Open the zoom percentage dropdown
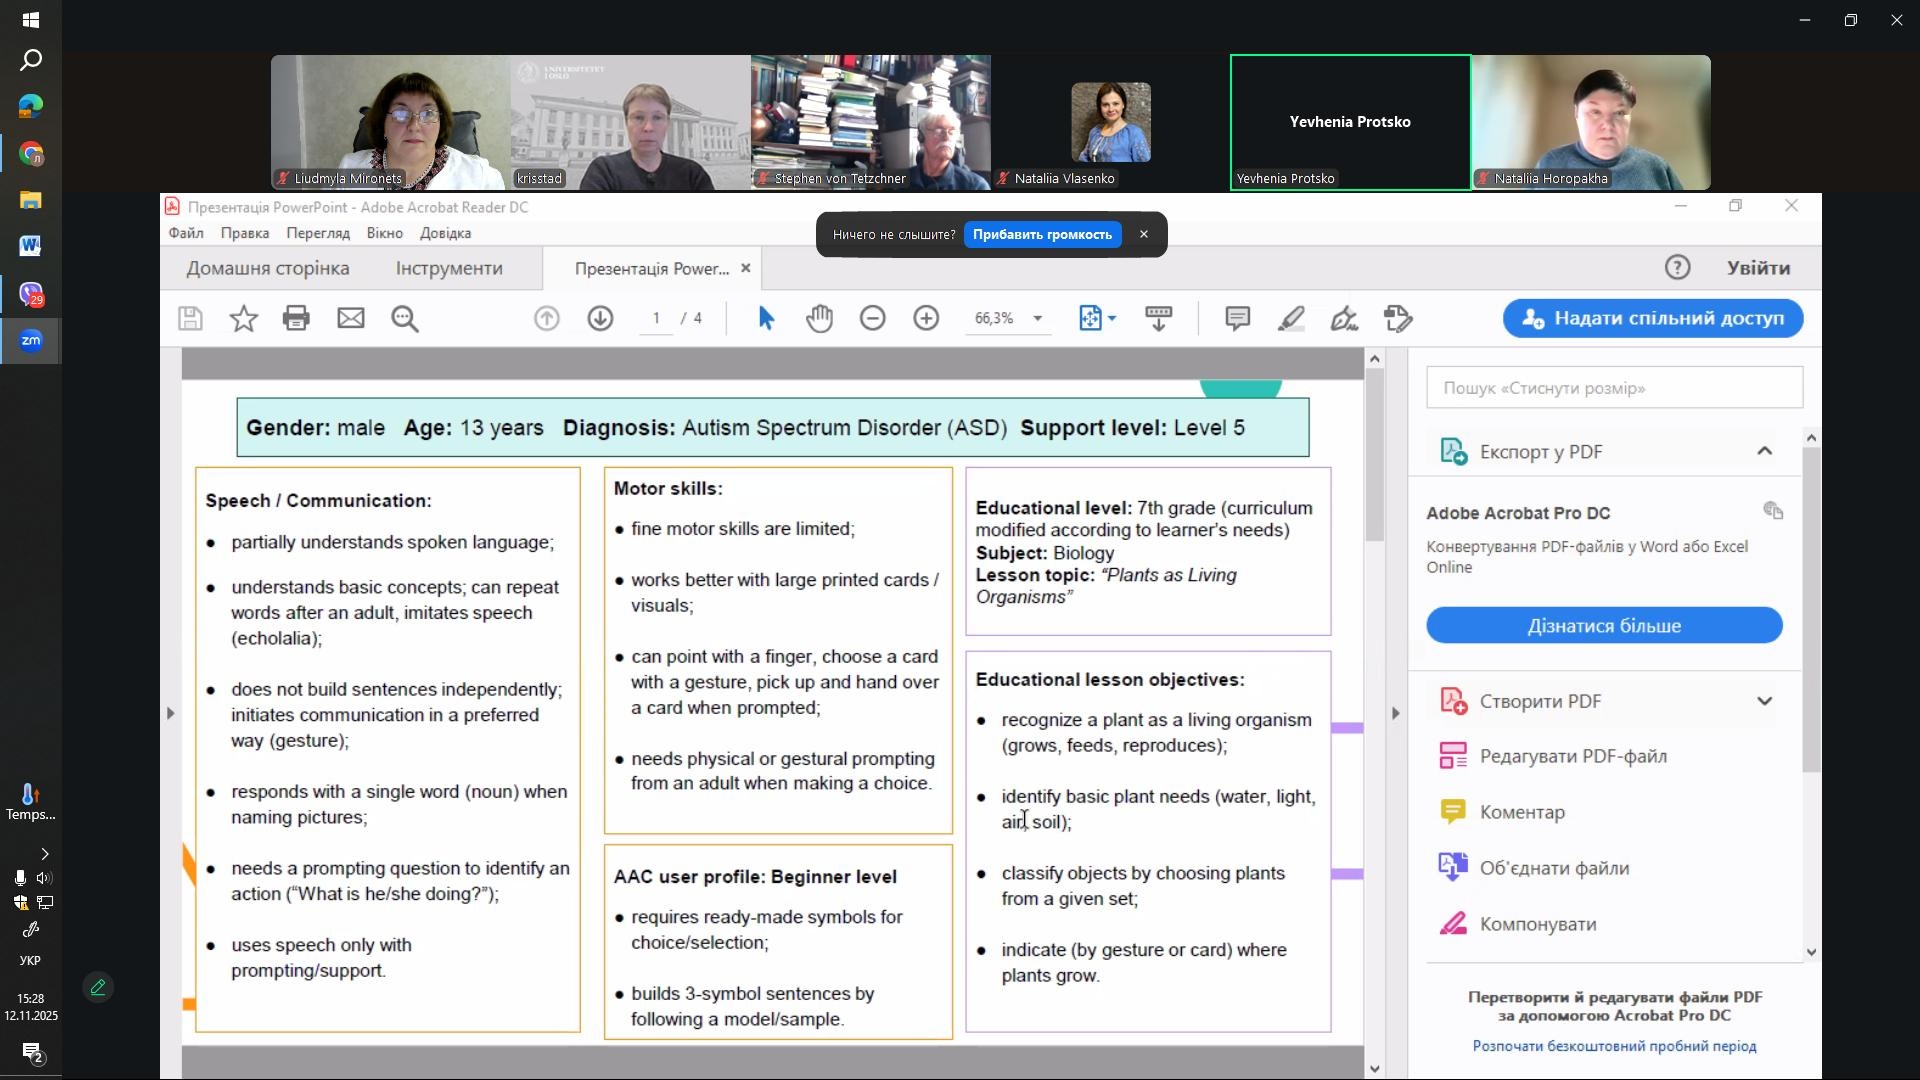This screenshot has height=1080, width=1920. (x=1037, y=319)
